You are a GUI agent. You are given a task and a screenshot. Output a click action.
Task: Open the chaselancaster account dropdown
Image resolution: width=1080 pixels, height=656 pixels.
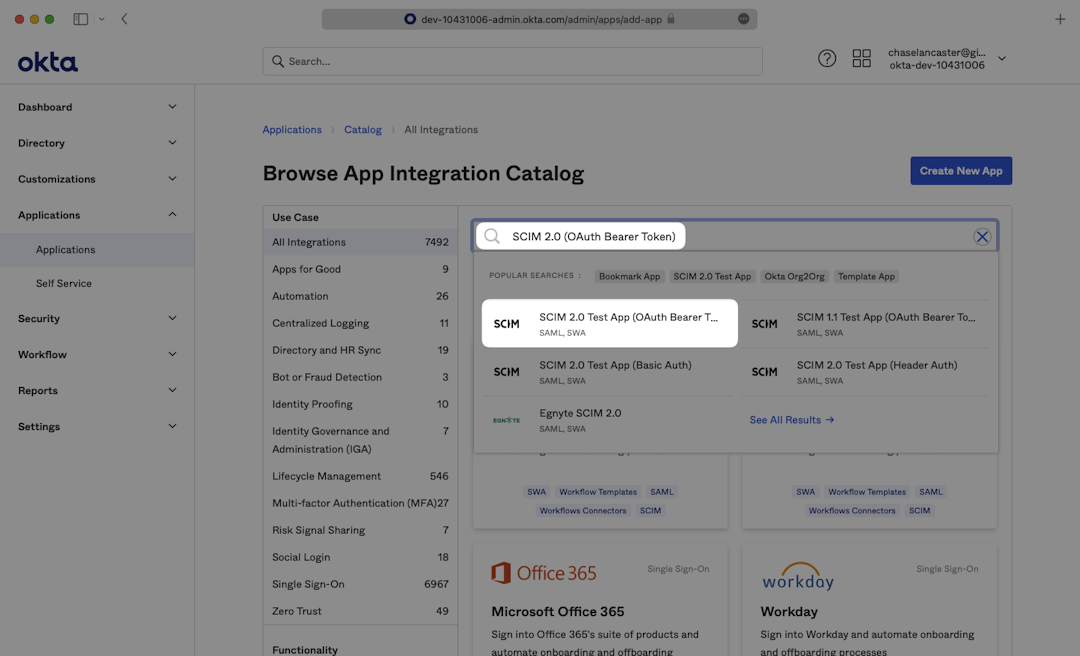coord(945,58)
